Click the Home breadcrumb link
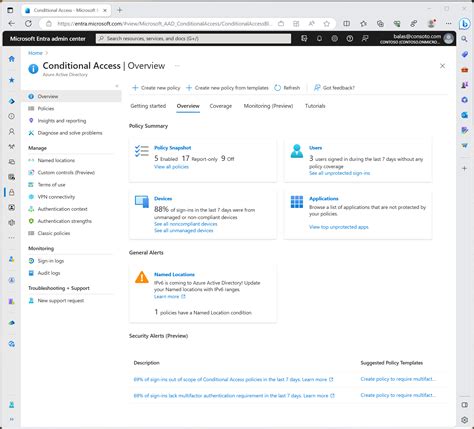Screen dimensions: 474x429 coord(35,53)
